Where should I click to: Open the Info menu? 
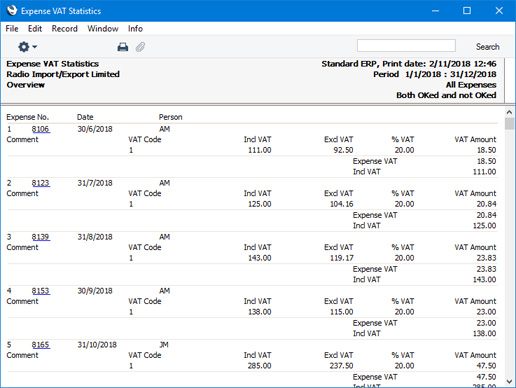[x=135, y=29]
